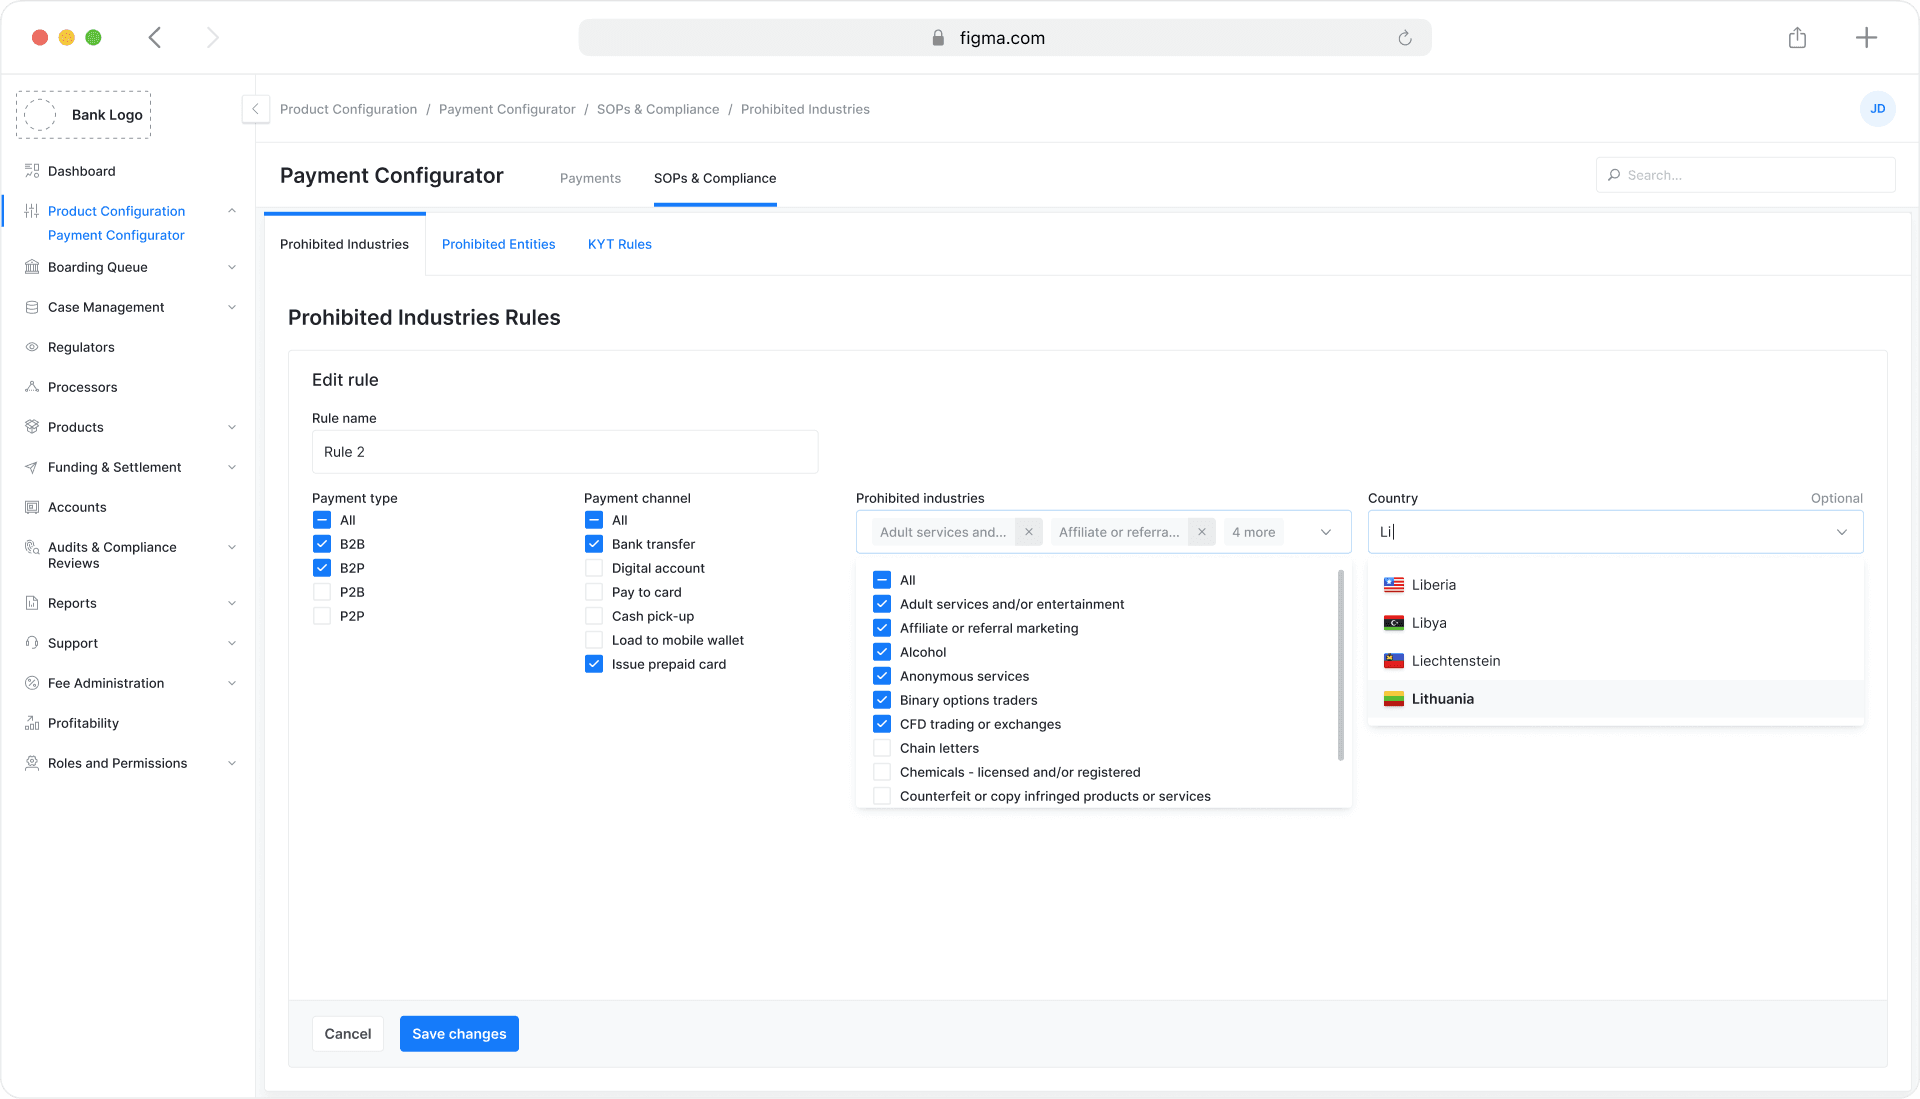The height and width of the screenshot is (1099, 1920).
Task: Collapse the Product Configuration menu chevron
Action: point(232,211)
